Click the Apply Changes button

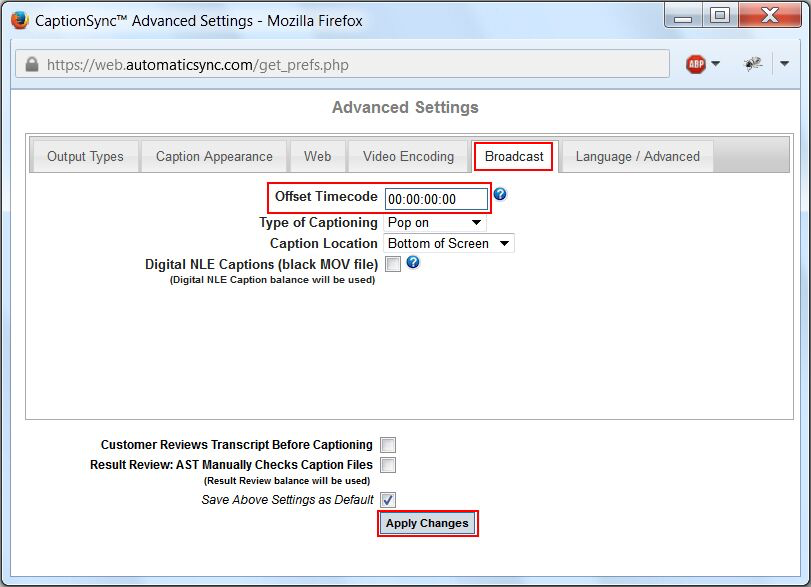[427, 523]
